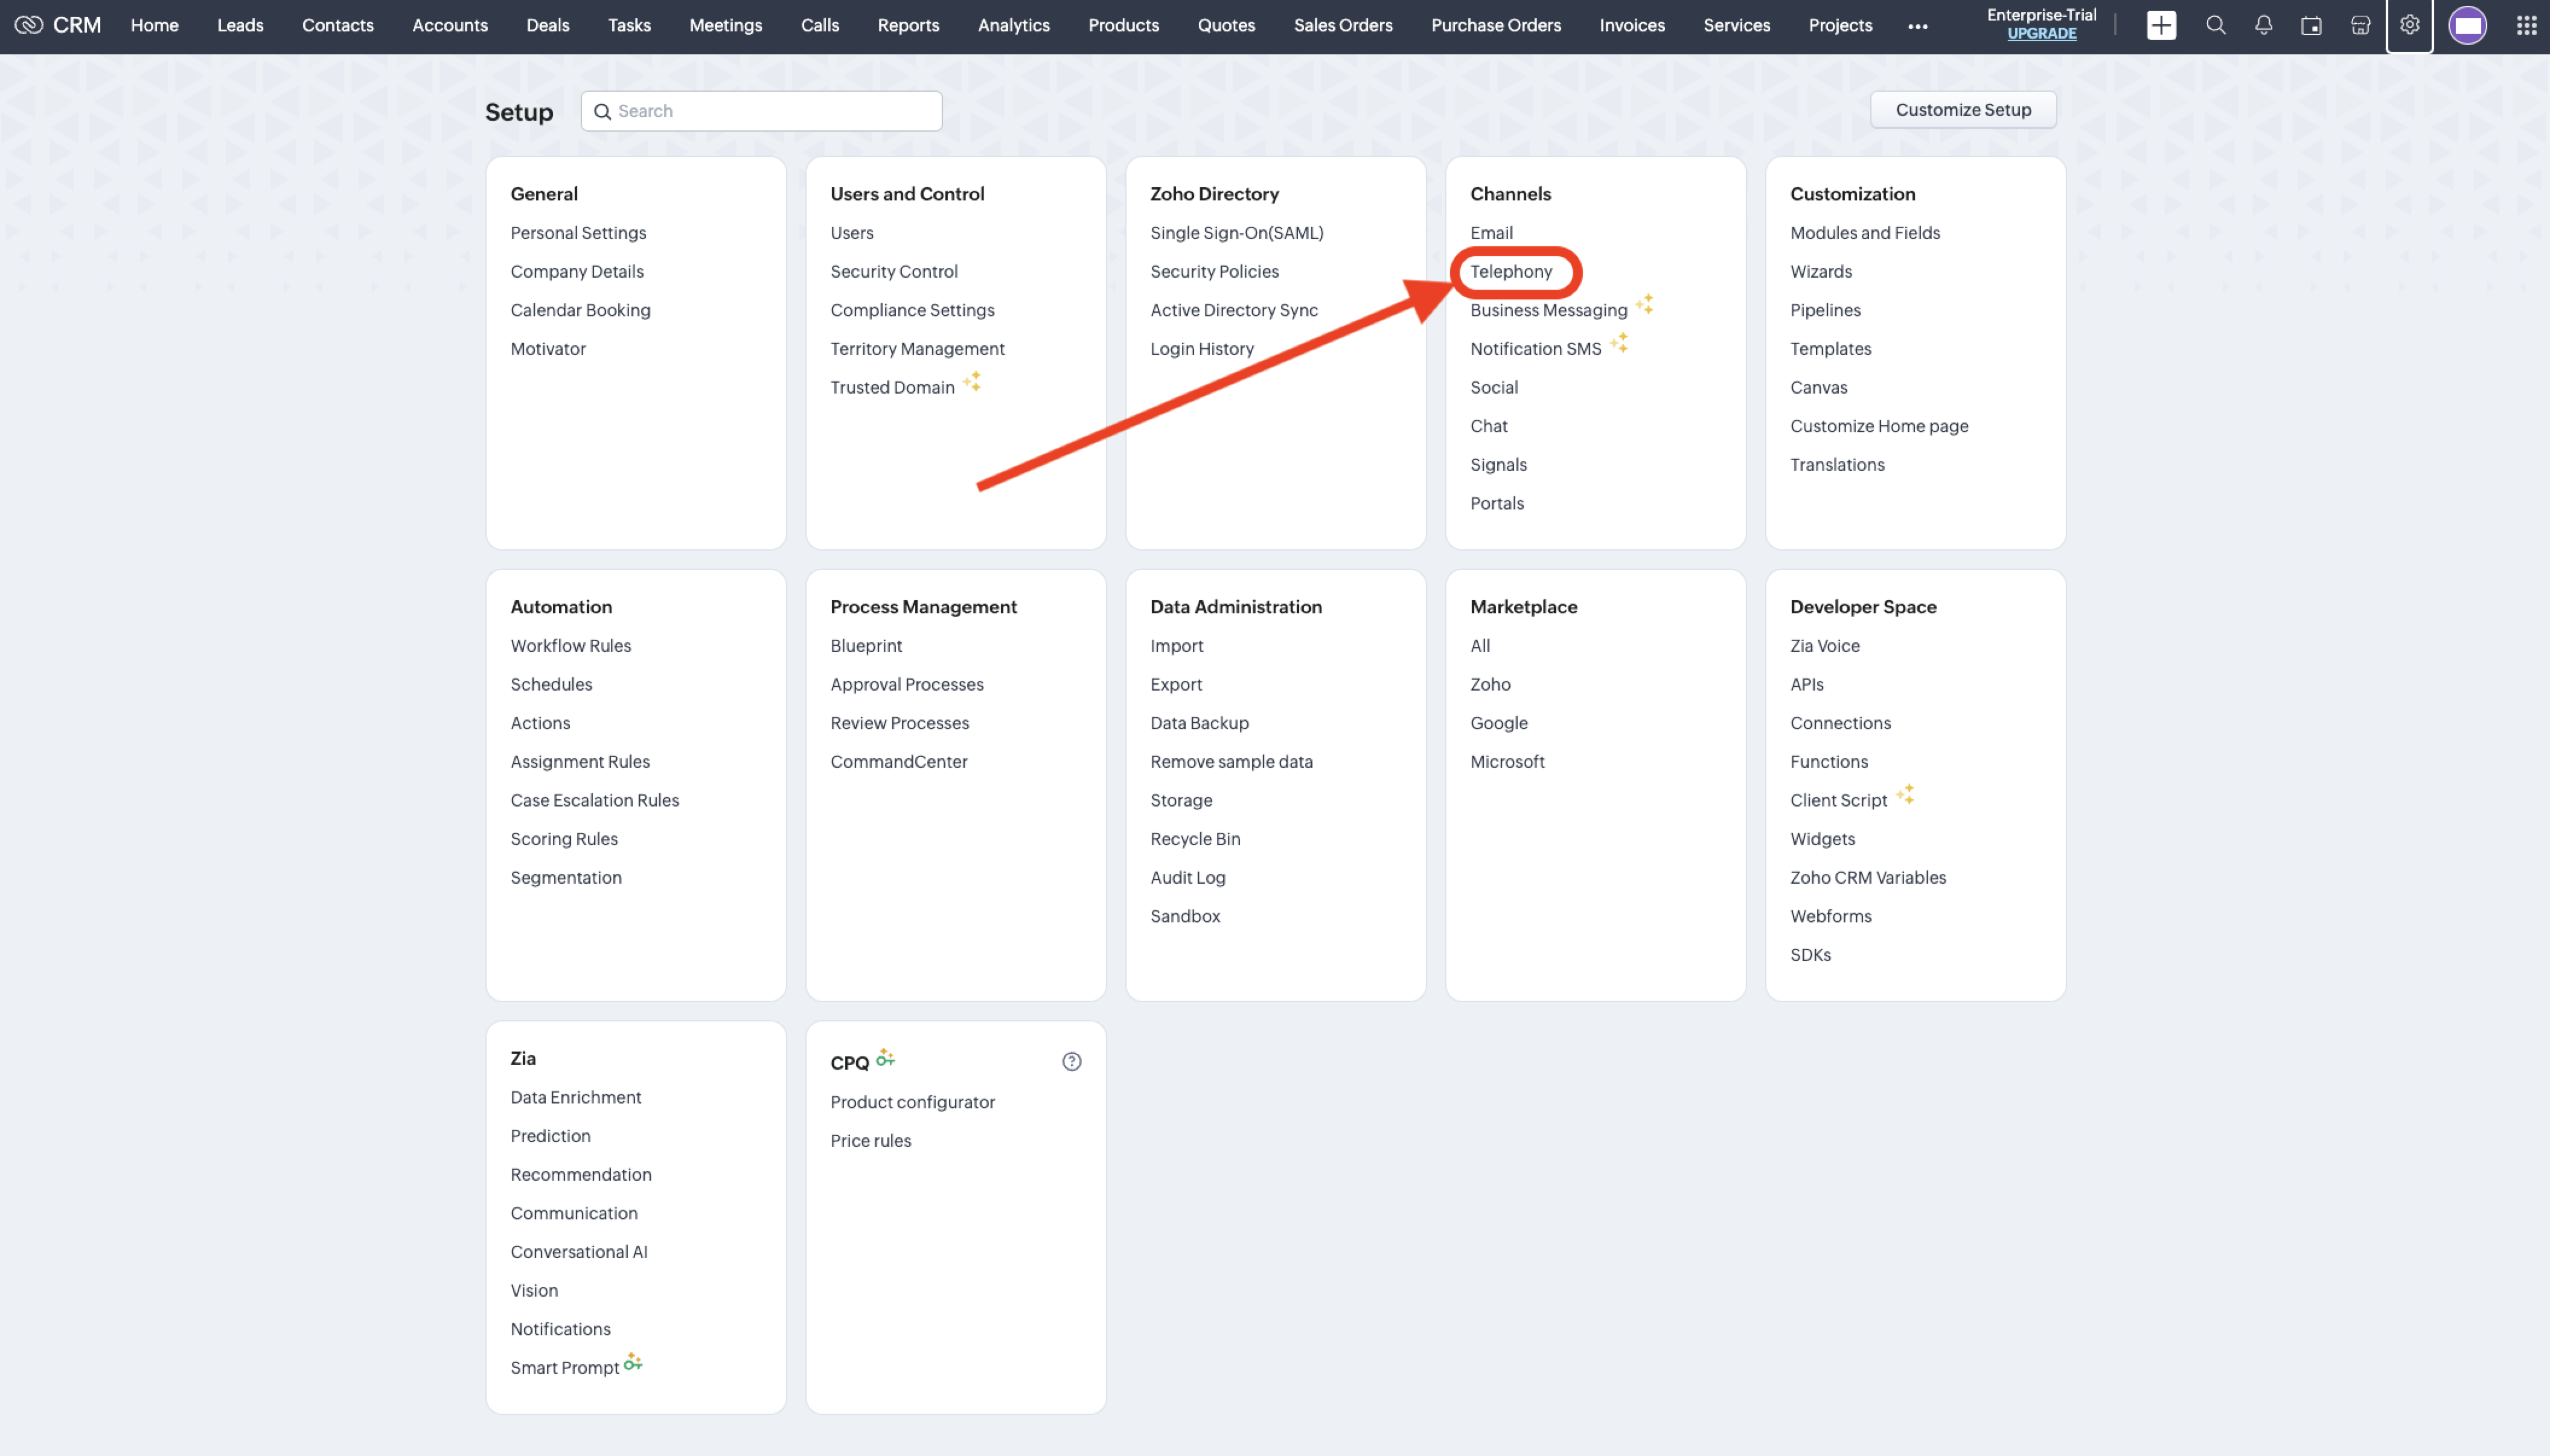Open Recycle Bin
This screenshot has width=2550, height=1456.
(1195, 838)
